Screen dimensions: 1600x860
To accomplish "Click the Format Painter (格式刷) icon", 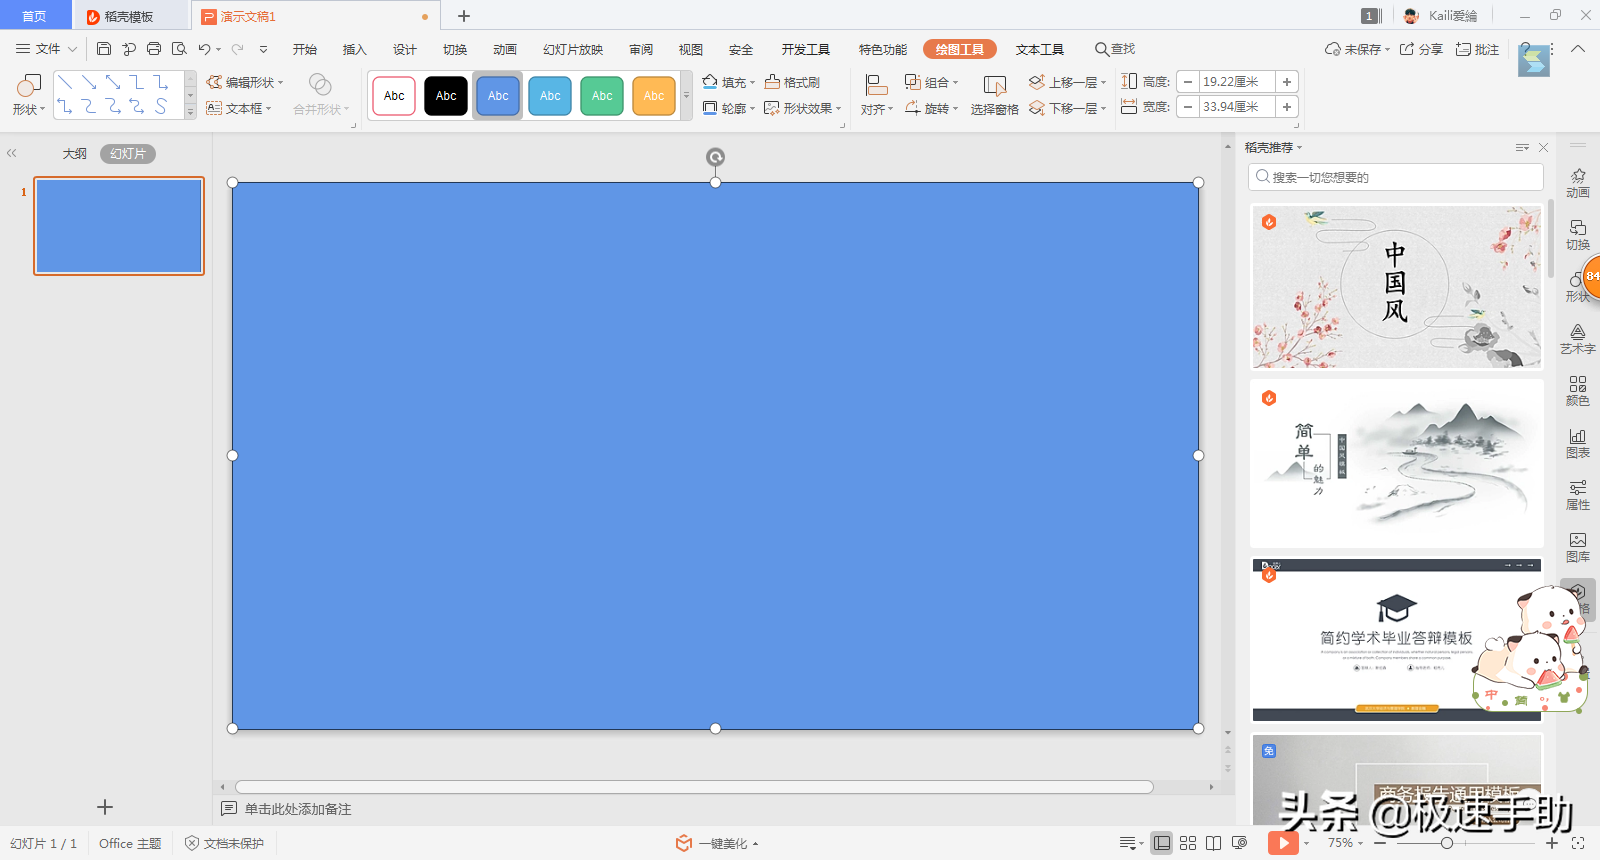I will (x=792, y=82).
